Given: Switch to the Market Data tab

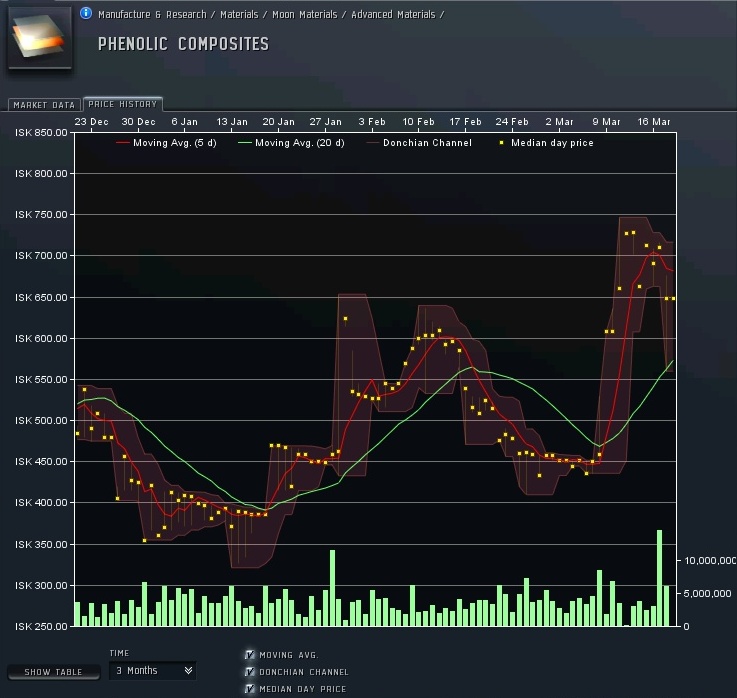Looking at the screenshot, I should 44,105.
